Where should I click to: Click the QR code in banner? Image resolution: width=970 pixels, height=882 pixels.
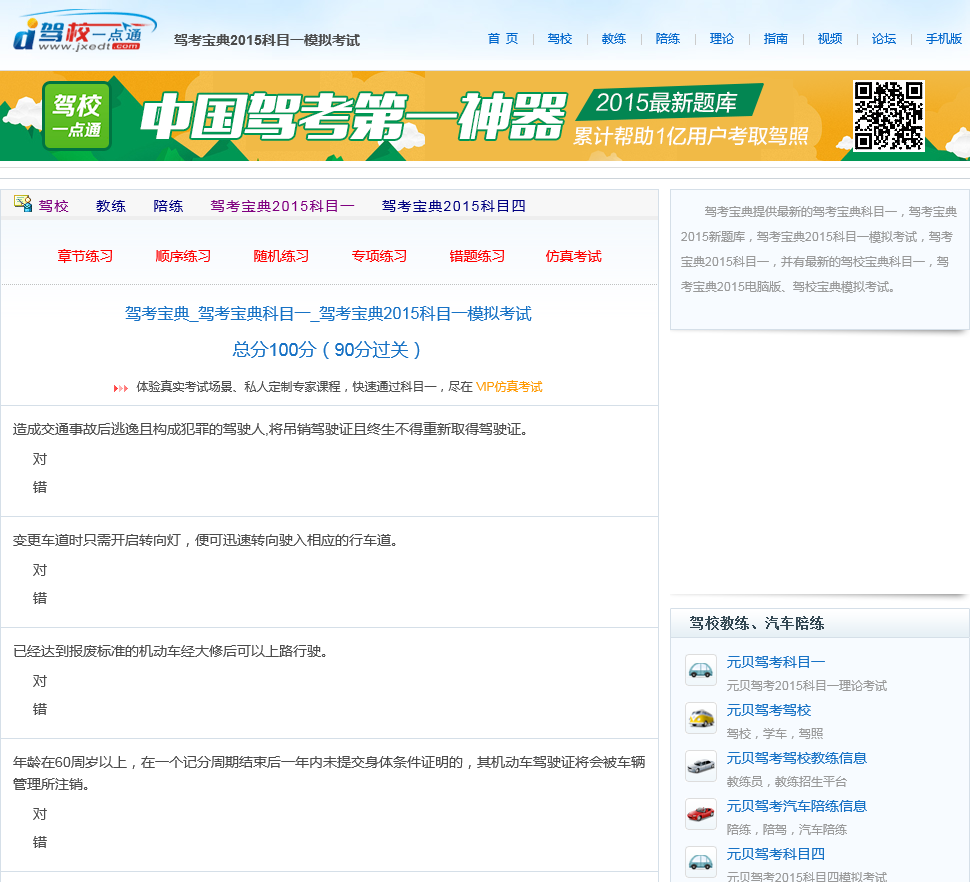point(889,116)
